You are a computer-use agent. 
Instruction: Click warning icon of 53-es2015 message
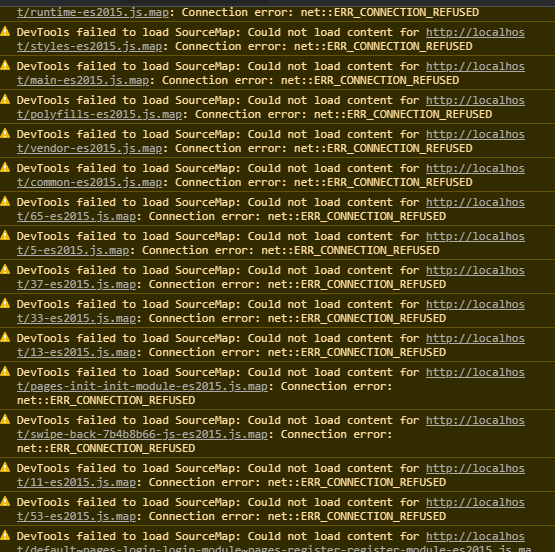click(5, 502)
